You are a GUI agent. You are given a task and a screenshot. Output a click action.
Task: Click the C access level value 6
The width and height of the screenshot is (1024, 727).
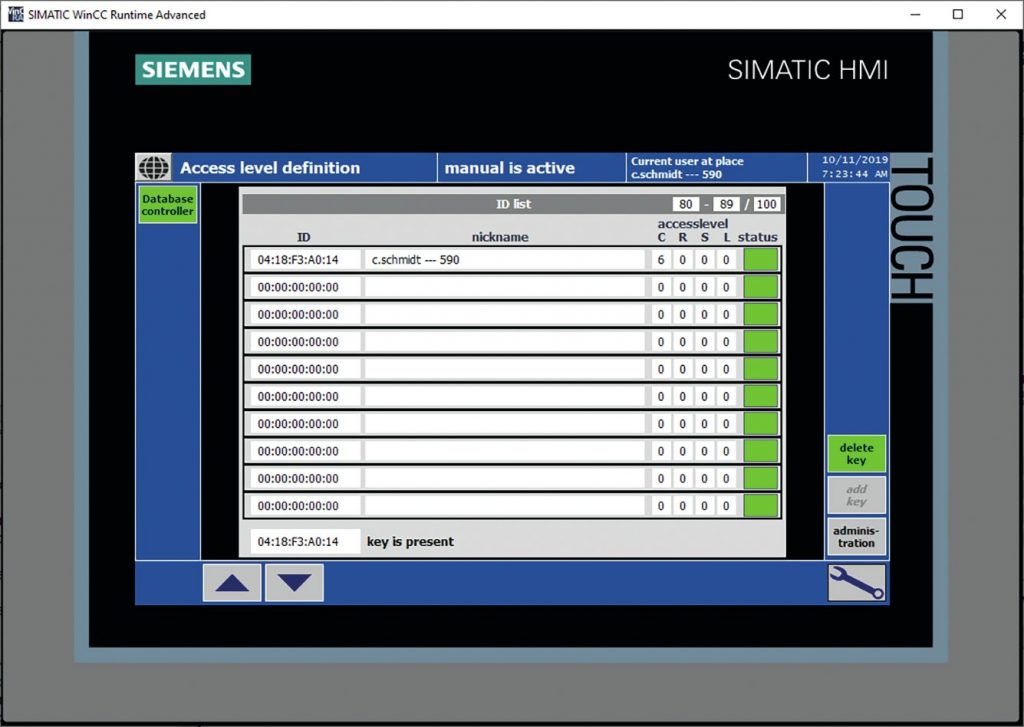tap(660, 260)
